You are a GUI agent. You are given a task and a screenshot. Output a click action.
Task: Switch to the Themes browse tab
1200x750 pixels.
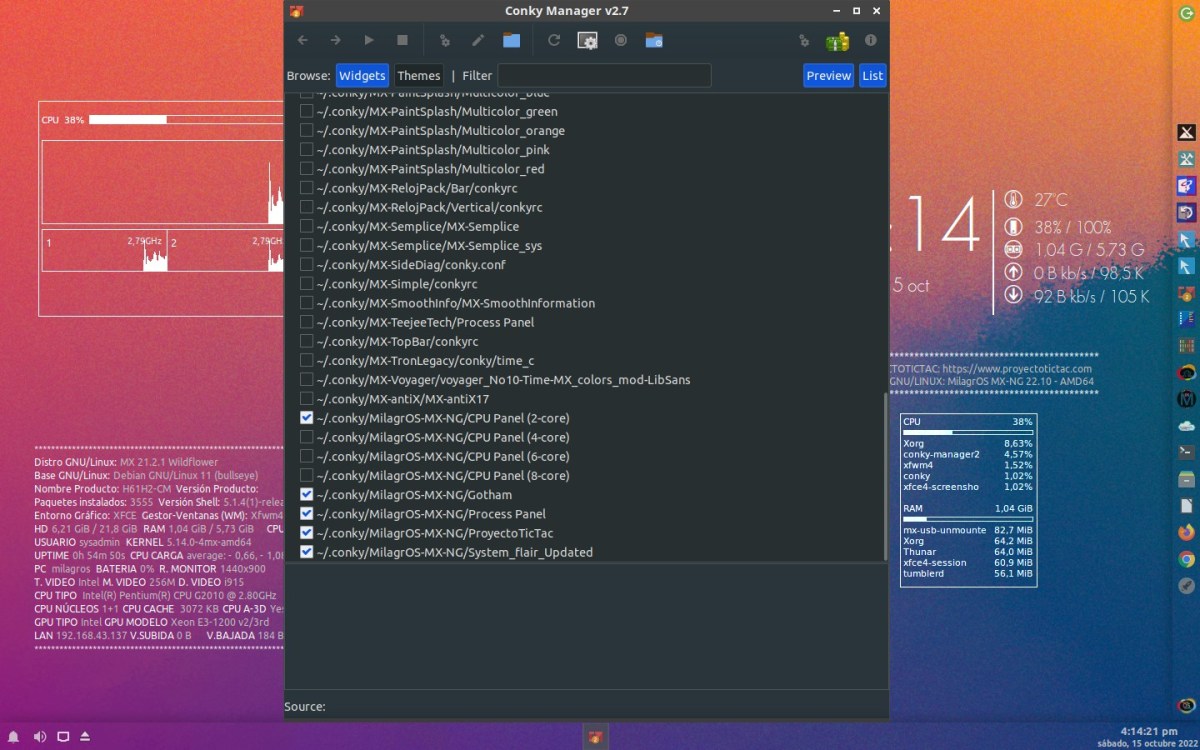[x=418, y=76]
